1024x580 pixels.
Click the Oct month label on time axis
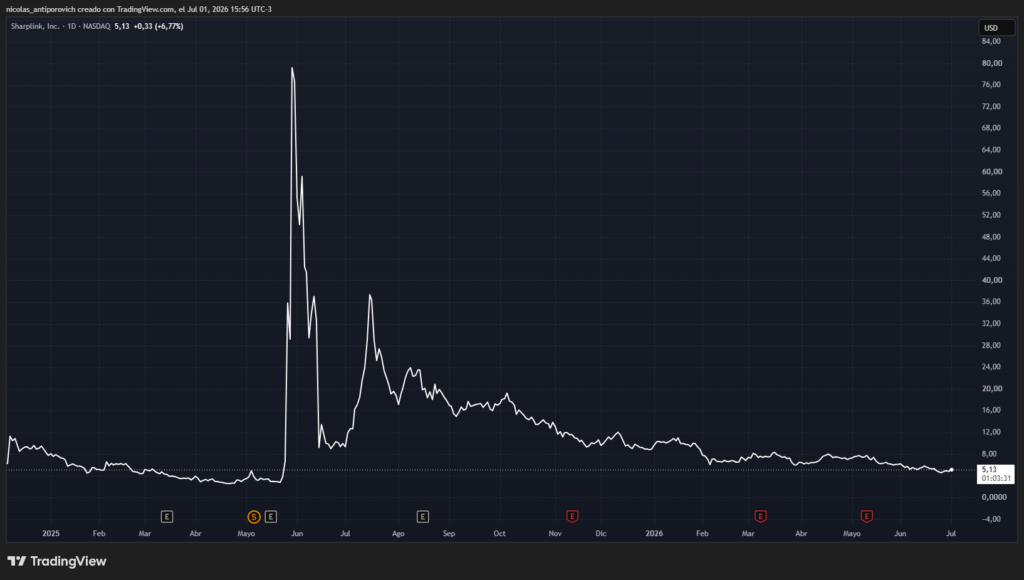pos(500,534)
